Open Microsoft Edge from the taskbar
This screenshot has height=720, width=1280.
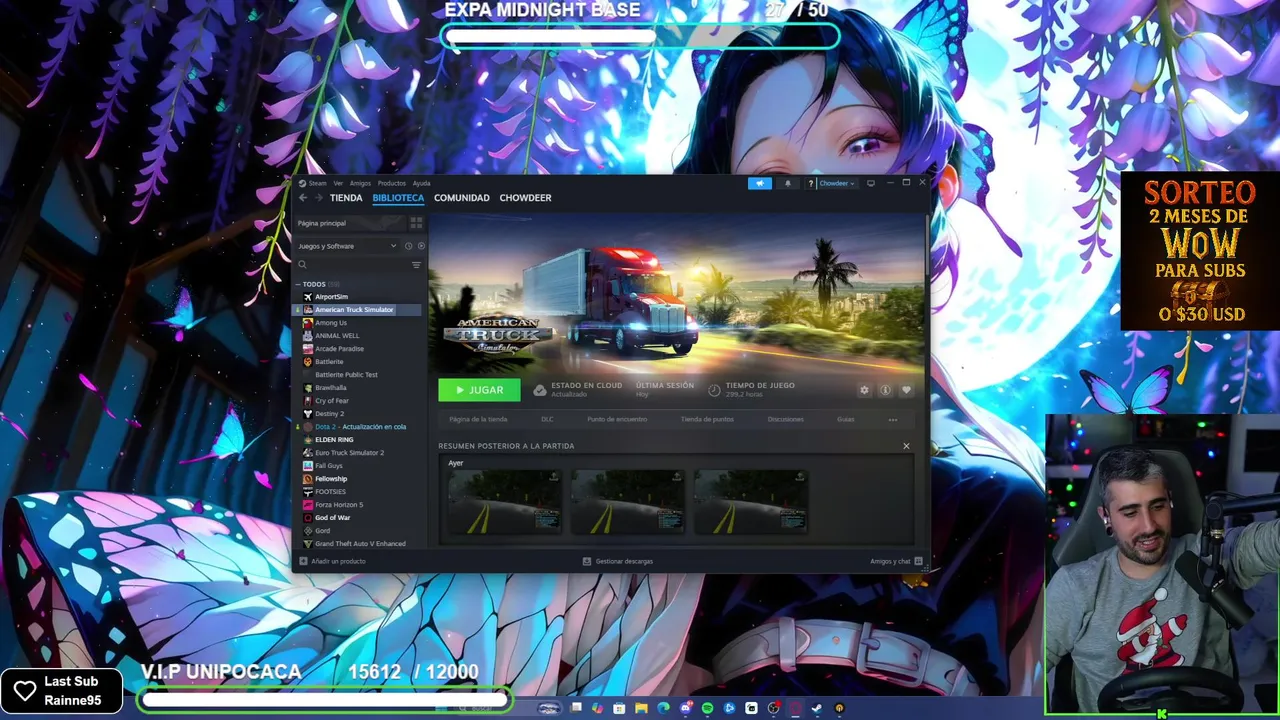pos(663,709)
